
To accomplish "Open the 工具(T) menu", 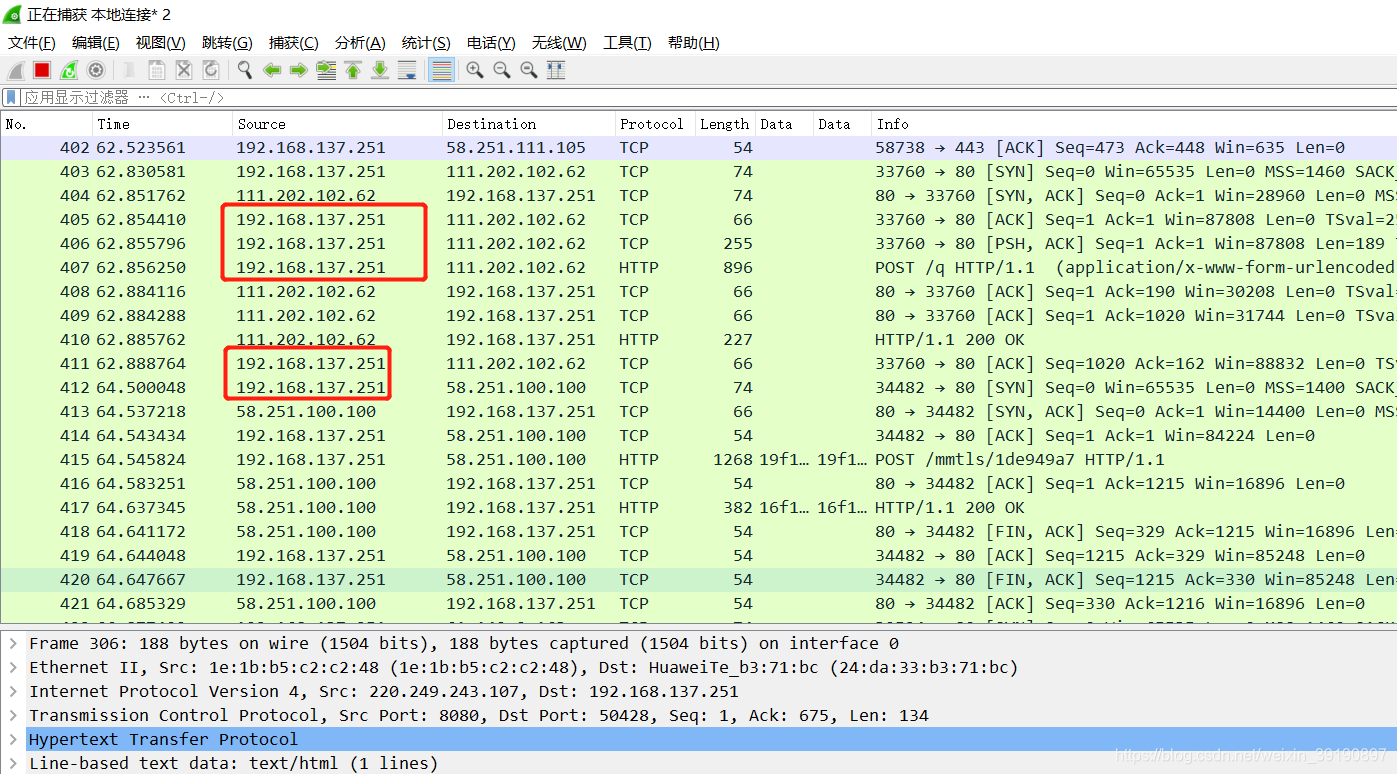I will click(627, 43).
